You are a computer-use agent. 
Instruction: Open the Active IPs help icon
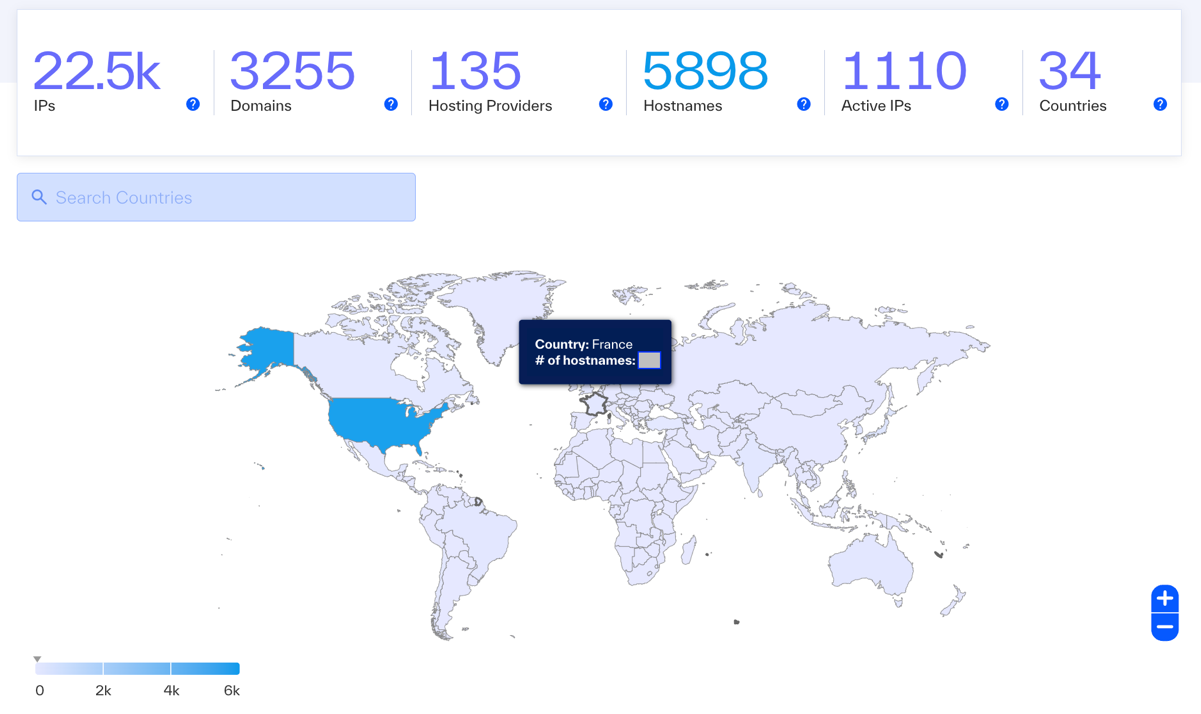coord(1002,104)
